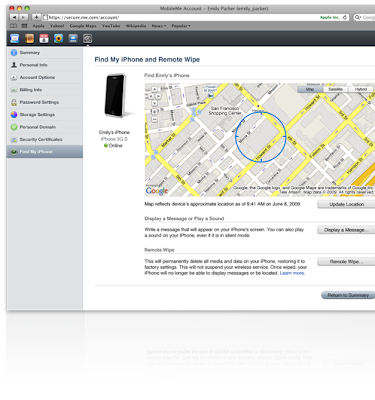The width and height of the screenshot is (375, 400).
Task: Open Apple bookmark in bookmarks bar
Action: tap(38, 26)
